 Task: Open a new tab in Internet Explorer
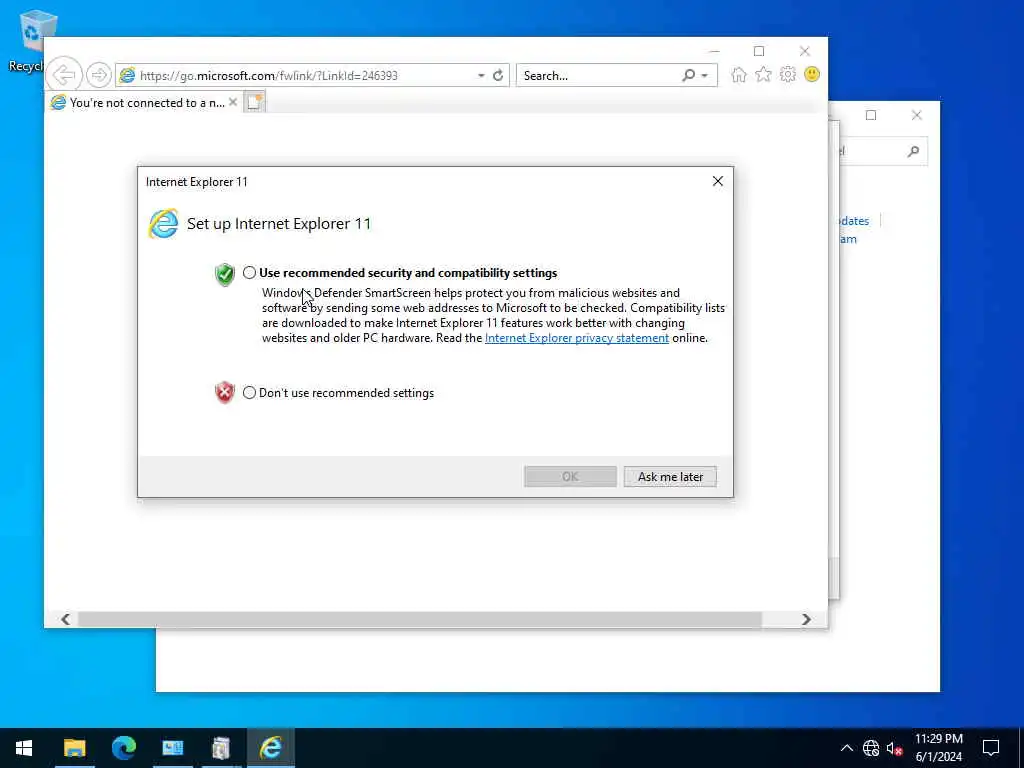point(254,102)
